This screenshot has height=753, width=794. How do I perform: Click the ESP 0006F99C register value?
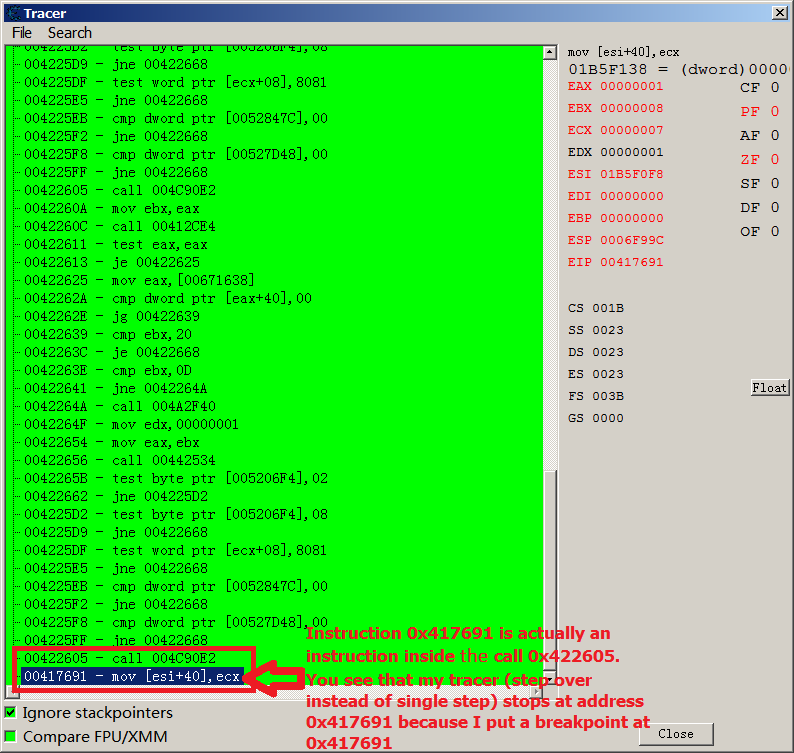(x=631, y=240)
